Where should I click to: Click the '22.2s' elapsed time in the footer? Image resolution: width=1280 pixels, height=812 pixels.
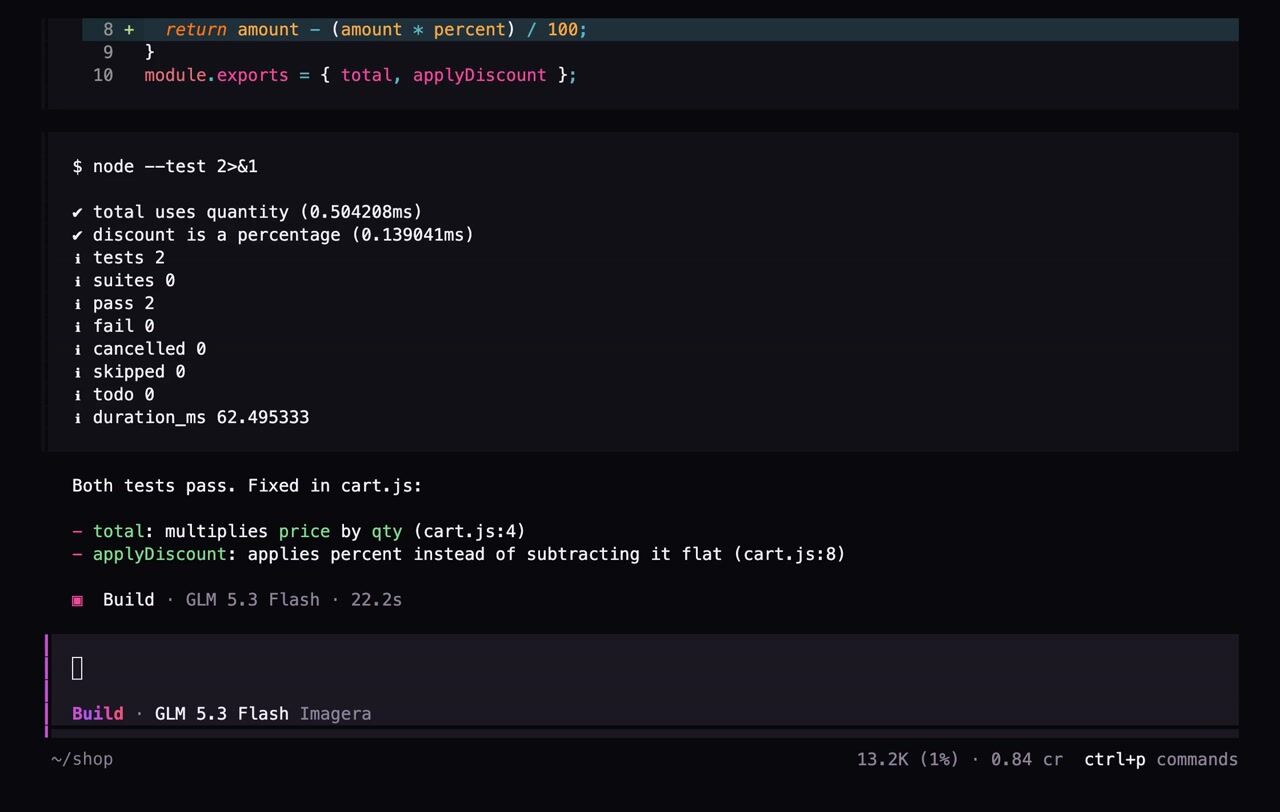tap(376, 600)
